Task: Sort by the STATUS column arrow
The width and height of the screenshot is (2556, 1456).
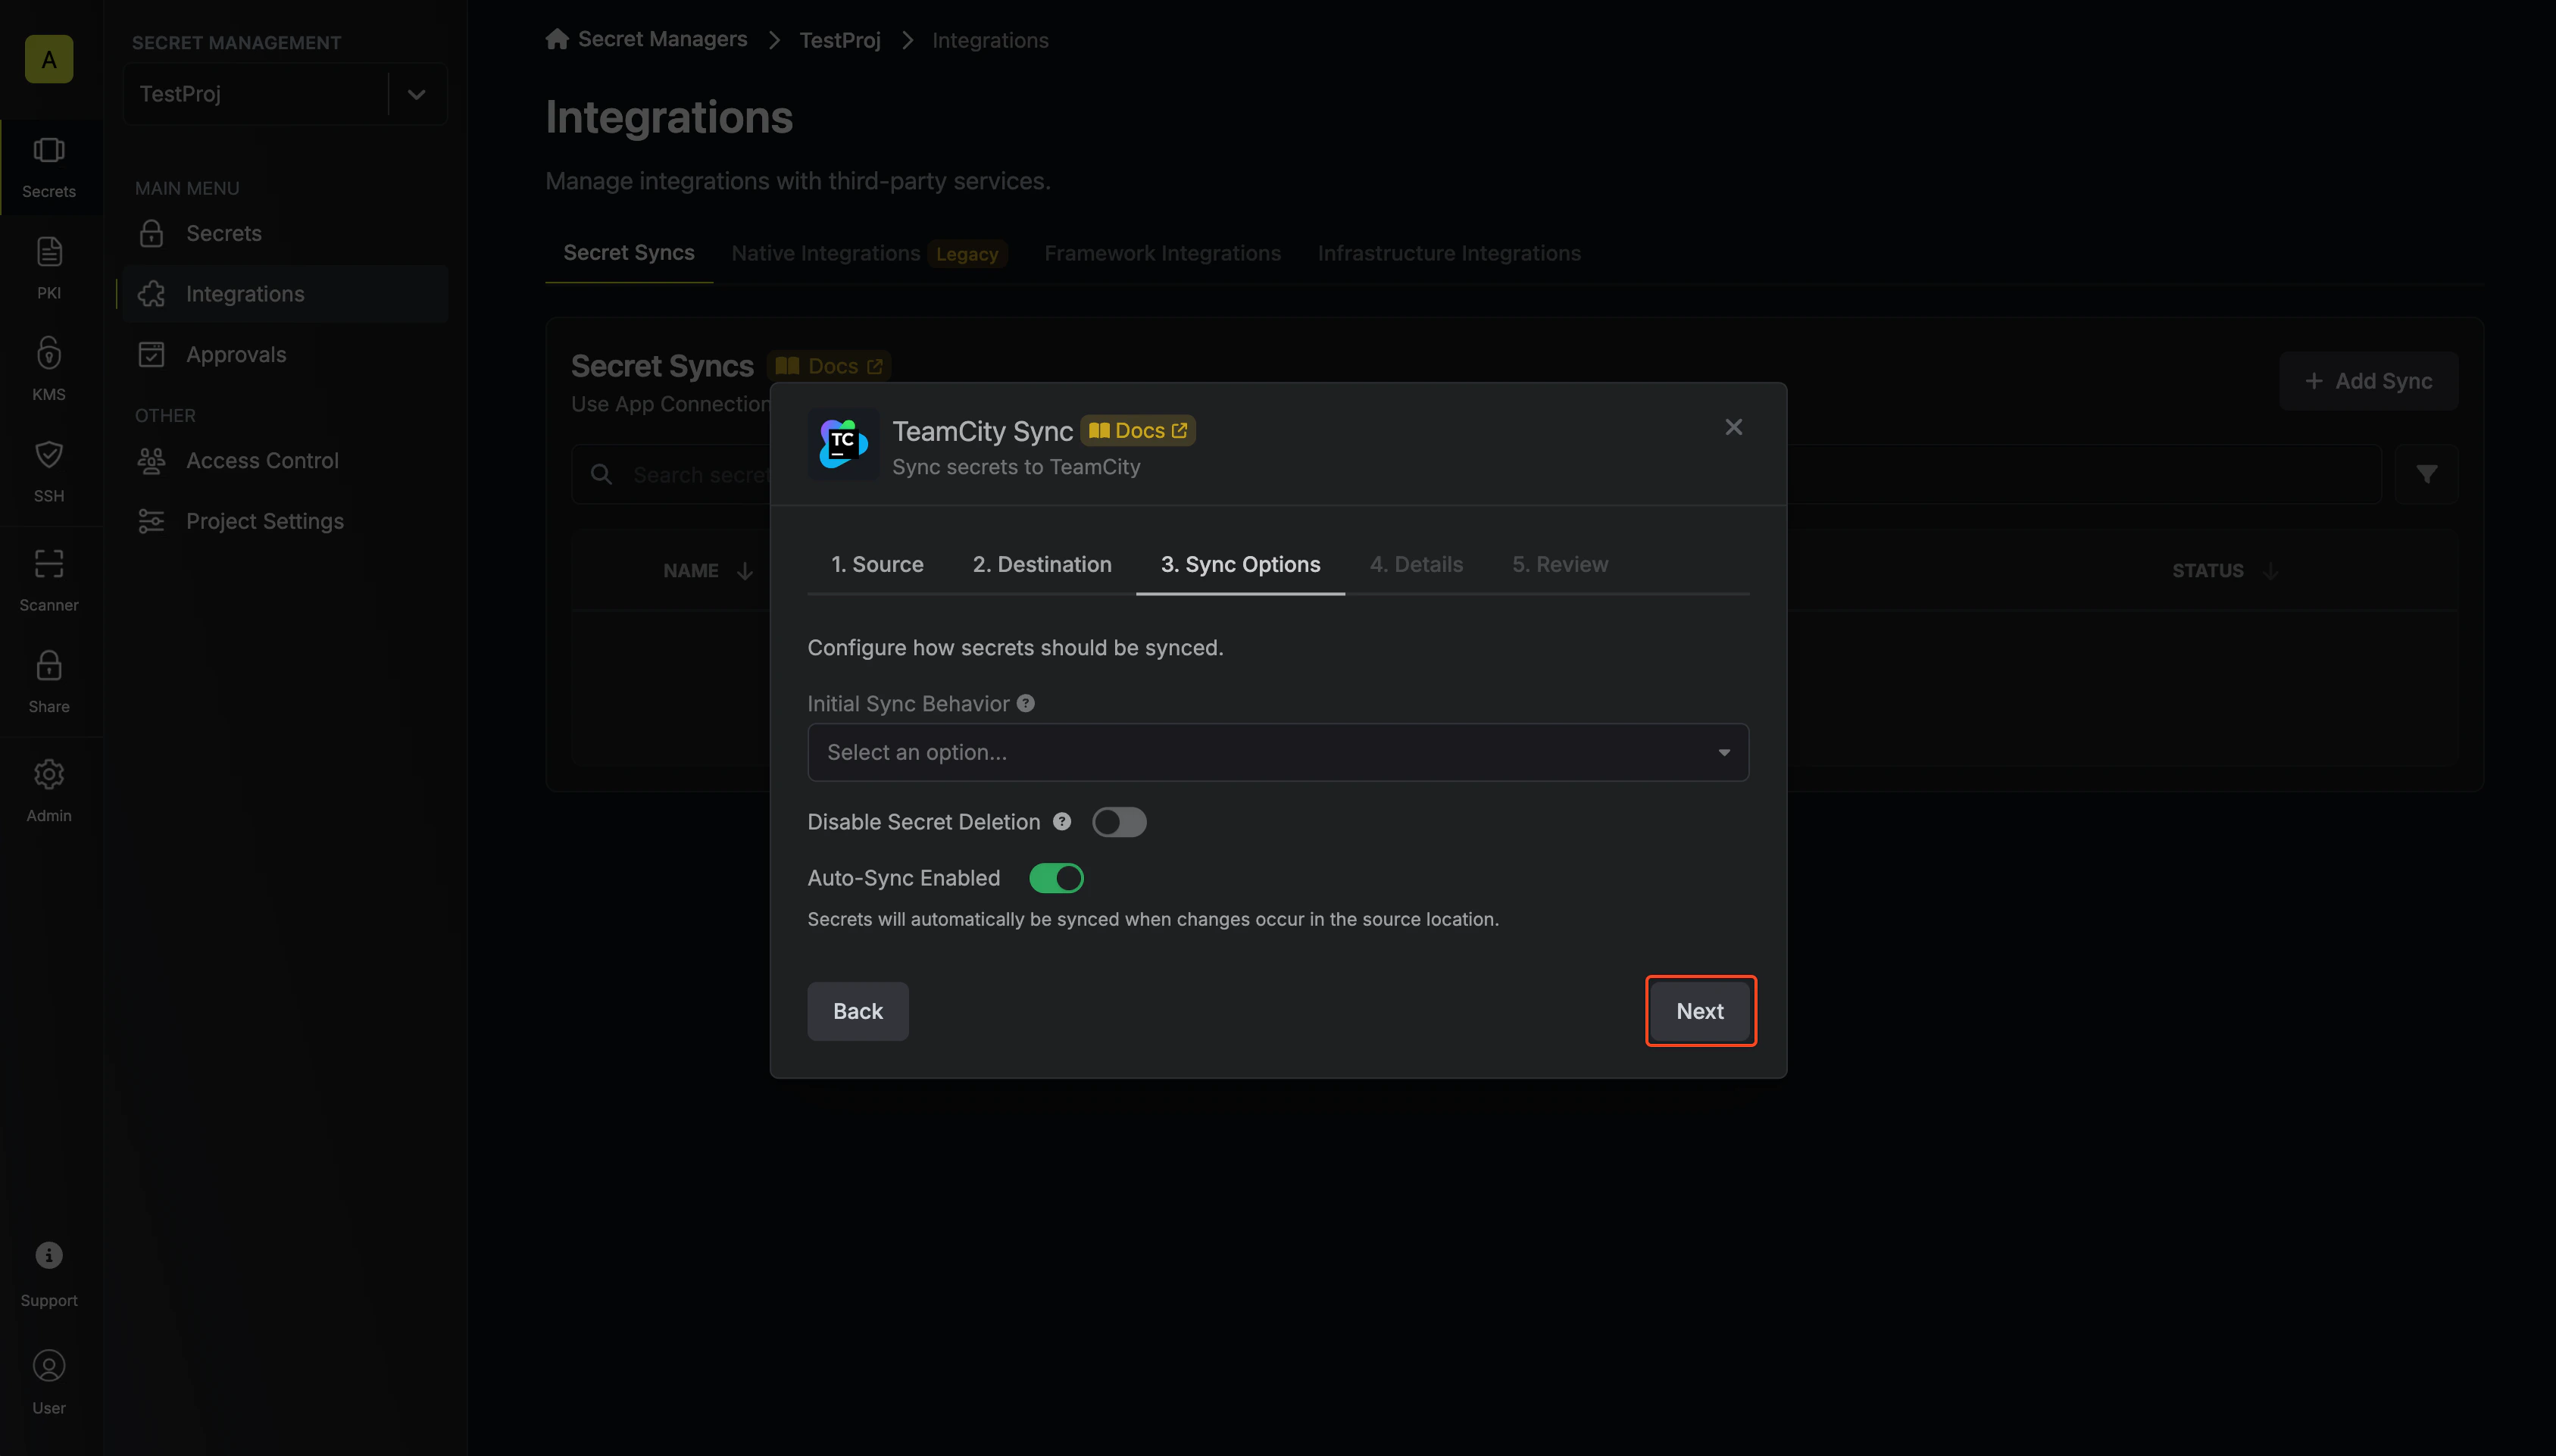Action: click(2271, 571)
